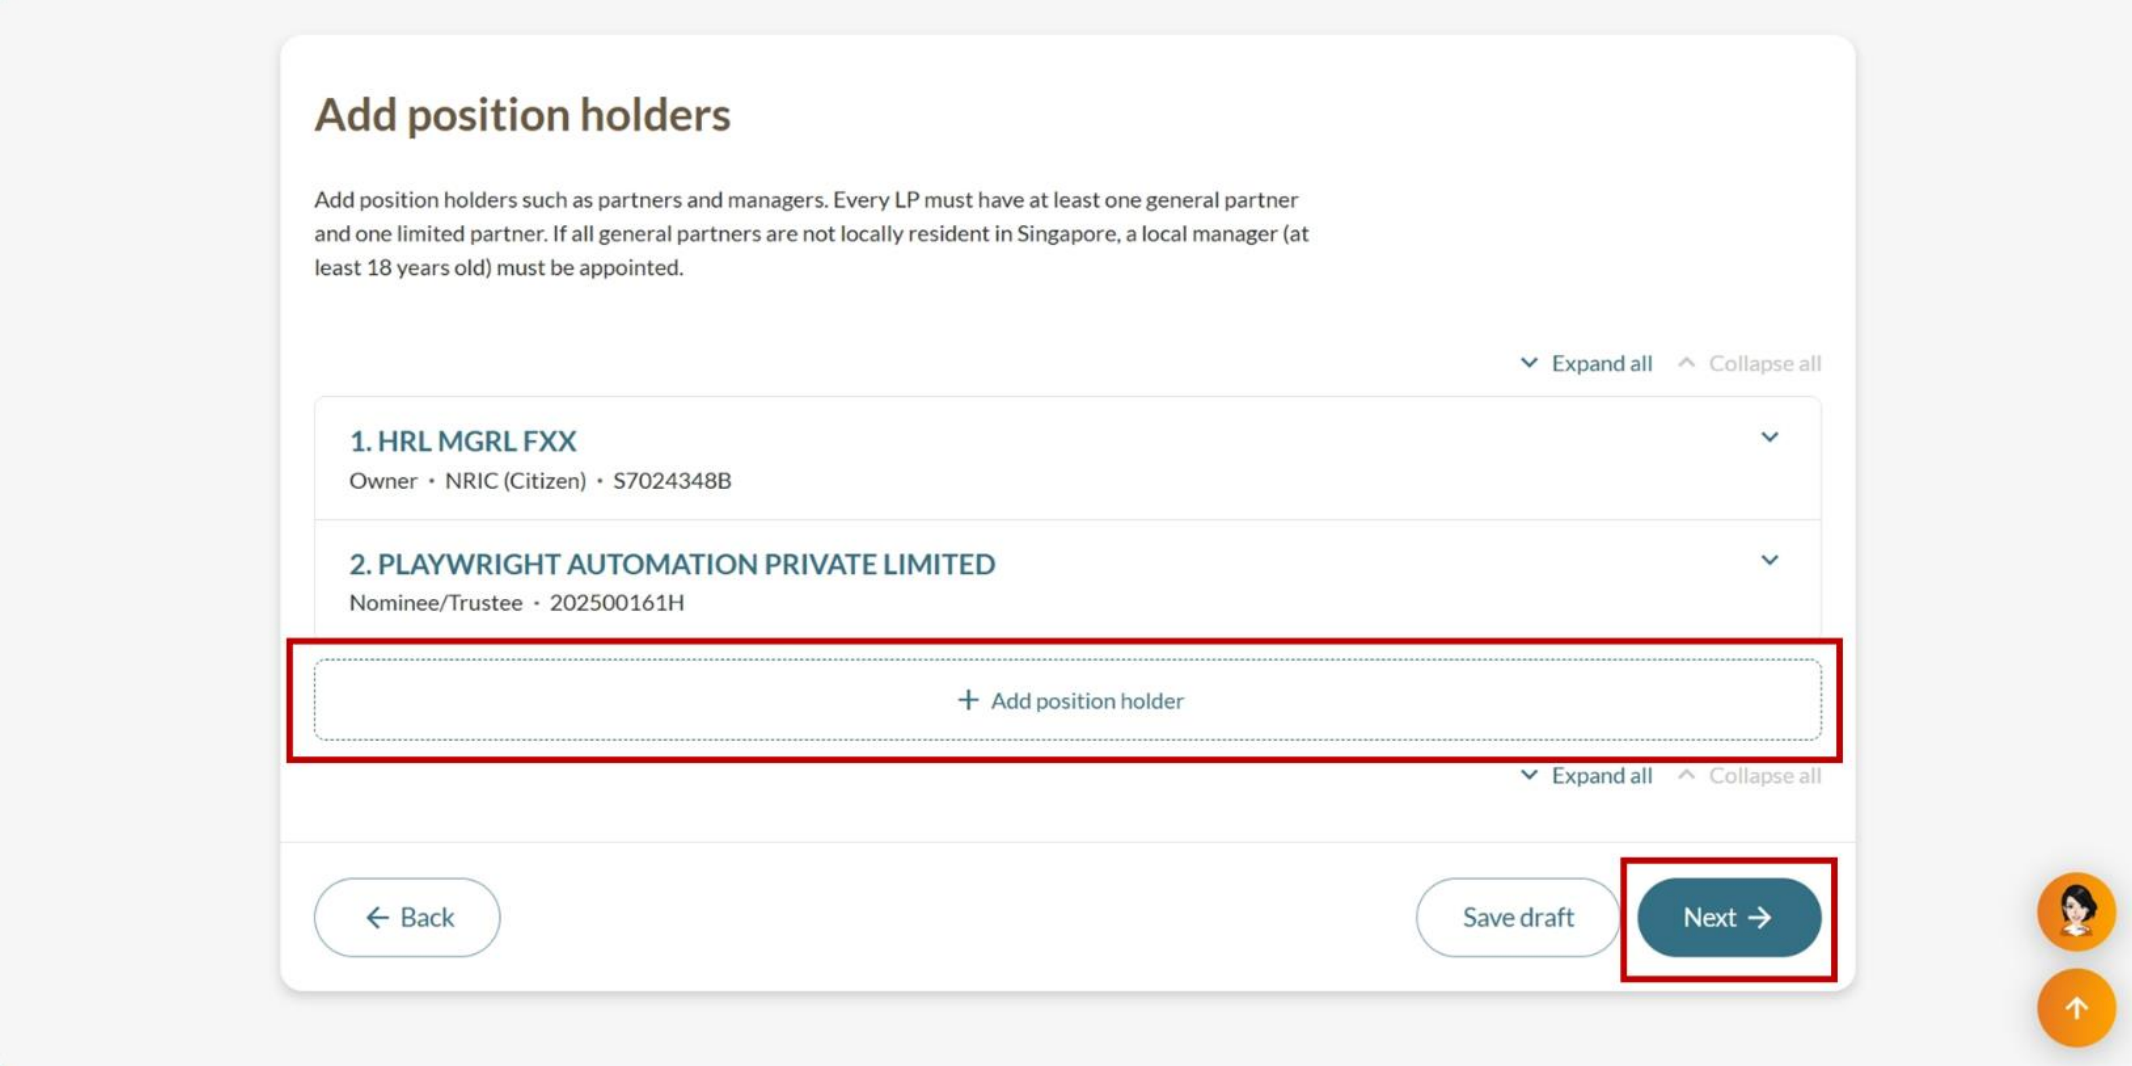Proceed with the Next button
Screen dimensions: 2132x1066
1728,917
